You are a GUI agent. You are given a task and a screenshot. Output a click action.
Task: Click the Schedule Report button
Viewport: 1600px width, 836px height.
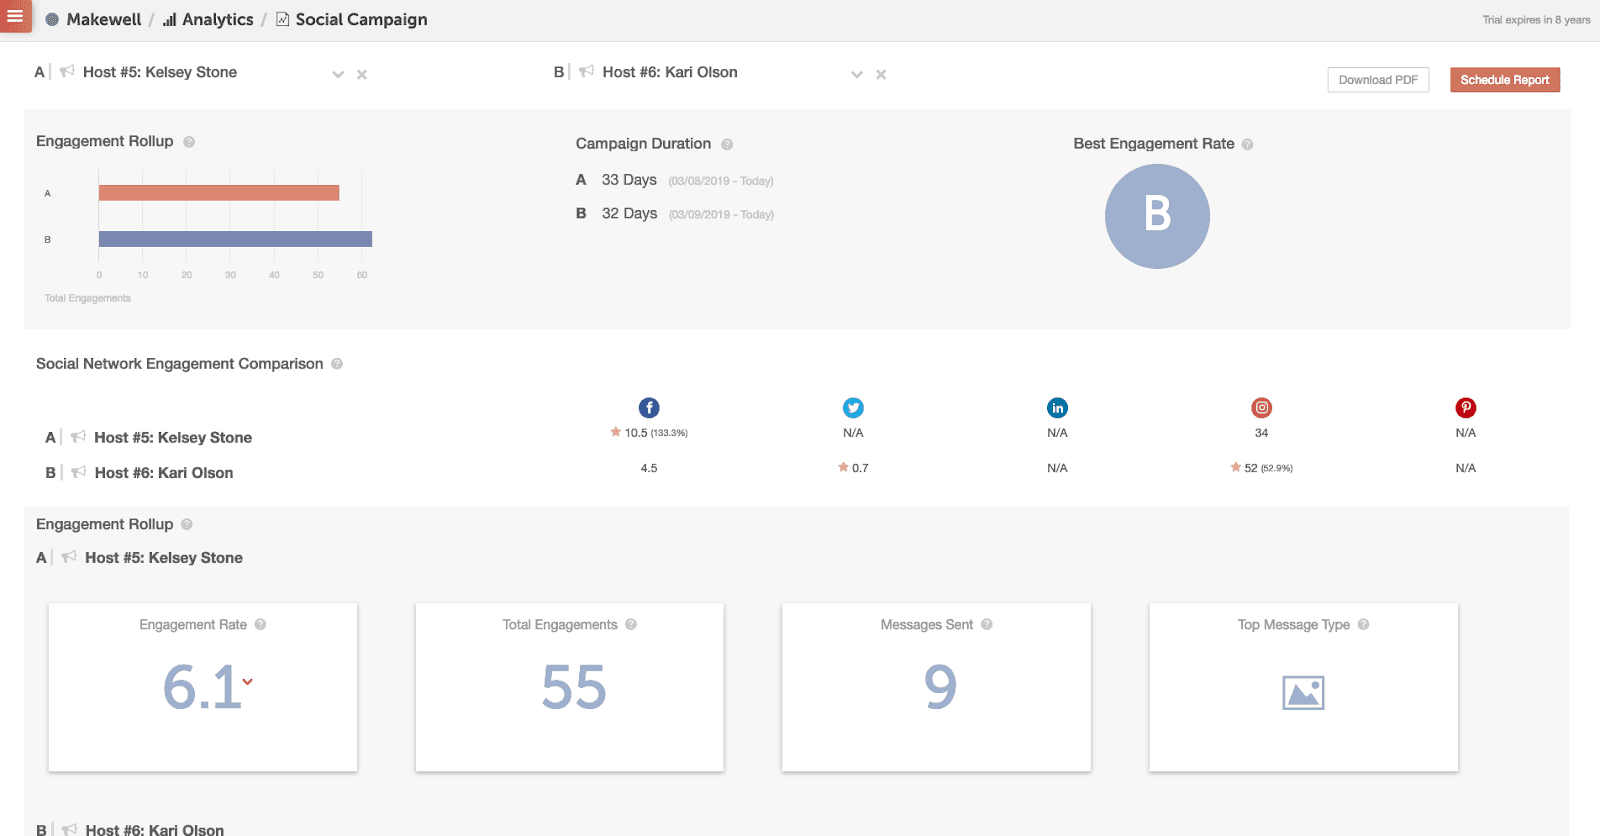(x=1504, y=80)
